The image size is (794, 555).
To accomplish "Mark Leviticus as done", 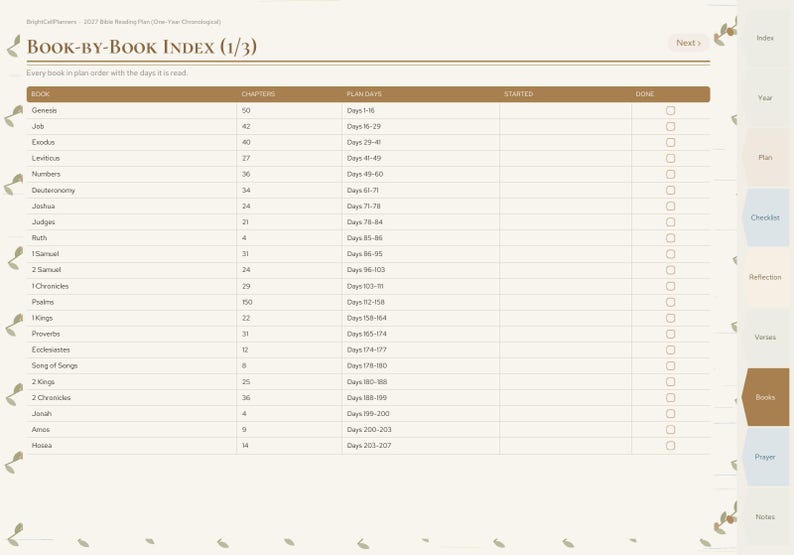I will coord(670,158).
